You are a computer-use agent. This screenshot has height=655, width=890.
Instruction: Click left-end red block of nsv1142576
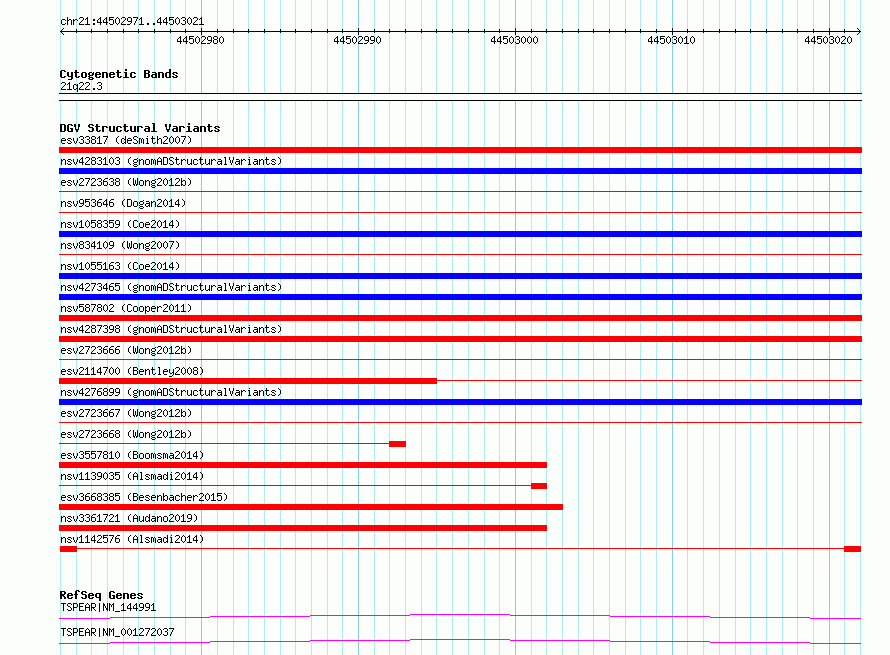68,549
